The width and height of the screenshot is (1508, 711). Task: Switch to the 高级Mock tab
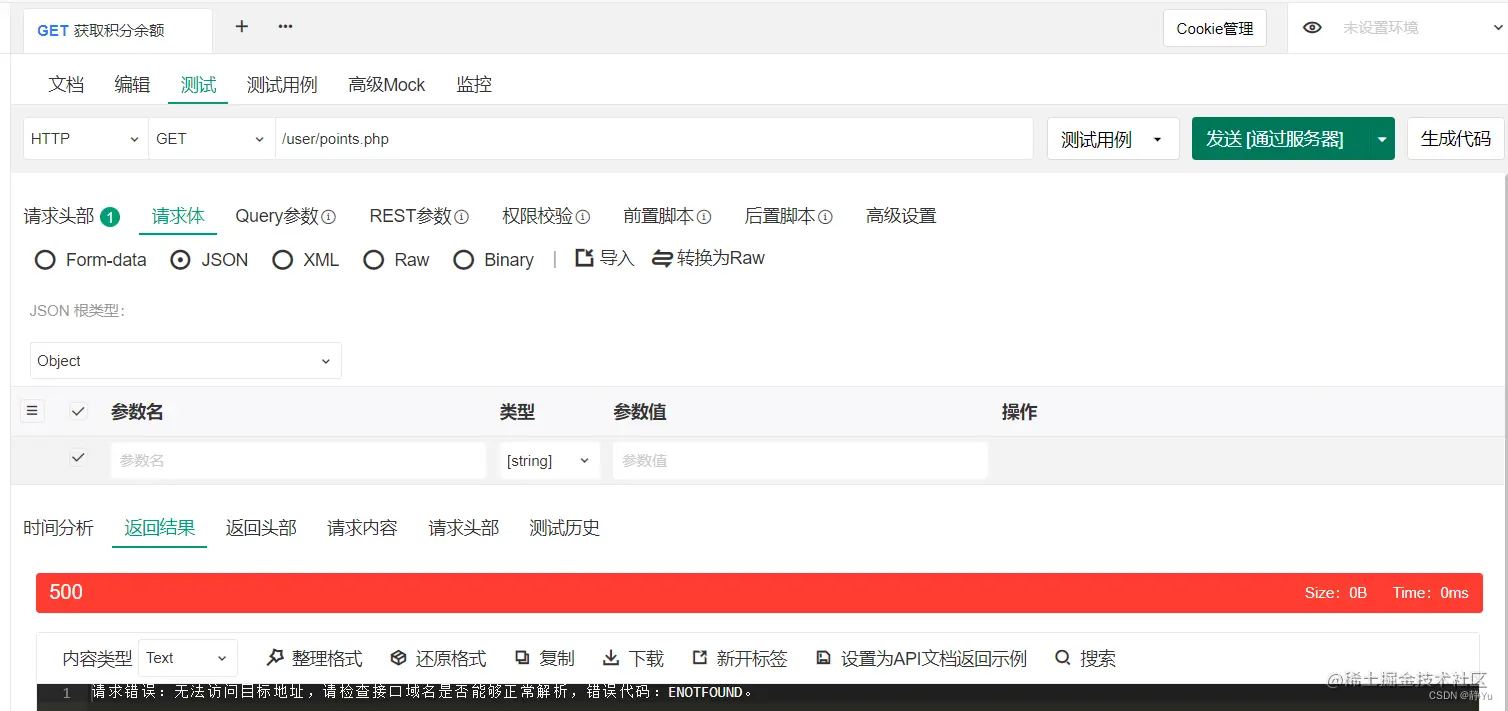[x=386, y=85]
